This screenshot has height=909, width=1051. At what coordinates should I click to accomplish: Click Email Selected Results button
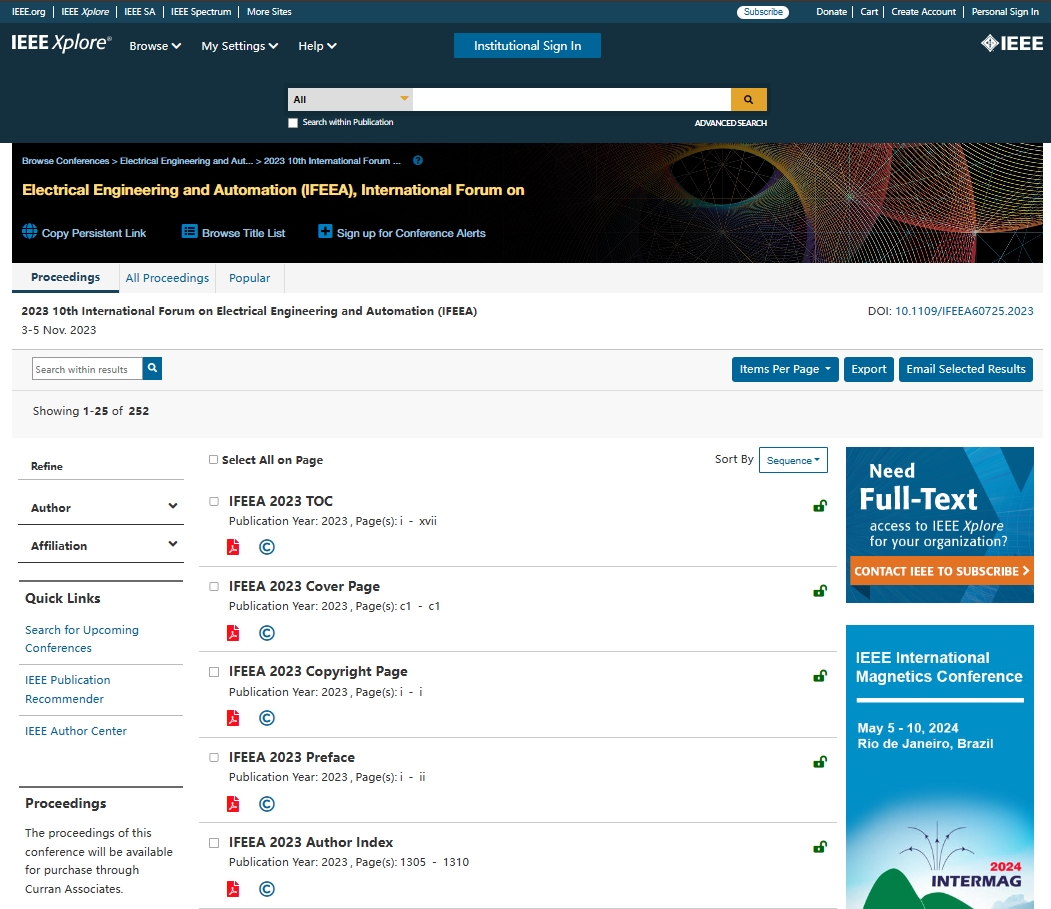coord(965,369)
